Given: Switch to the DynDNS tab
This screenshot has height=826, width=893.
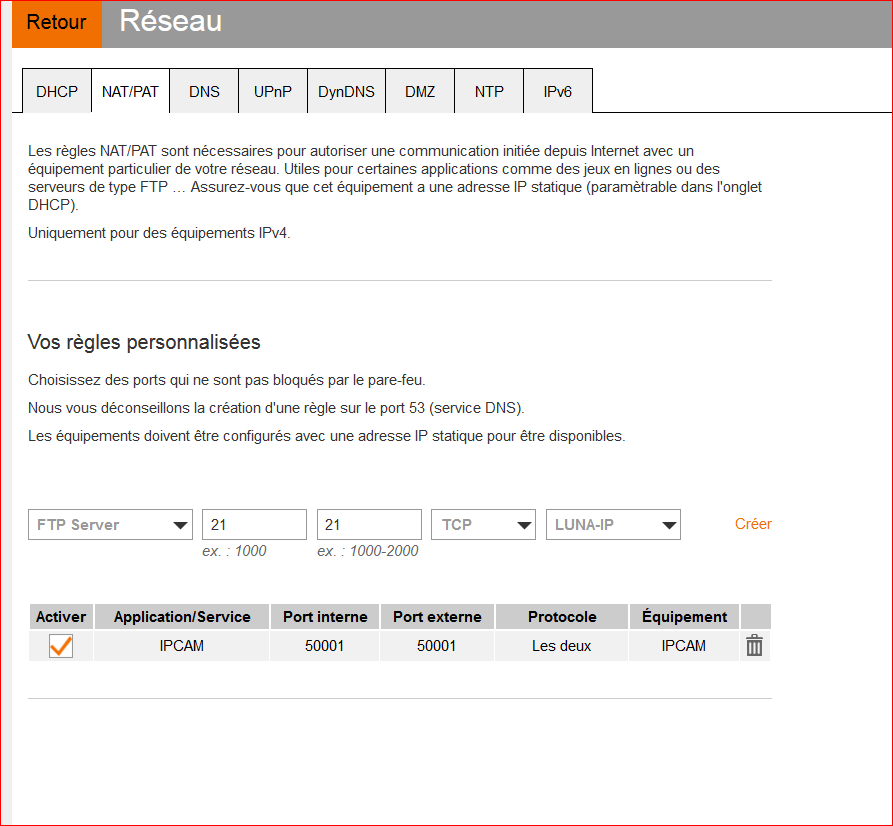Looking at the screenshot, I should pos(346,91).
